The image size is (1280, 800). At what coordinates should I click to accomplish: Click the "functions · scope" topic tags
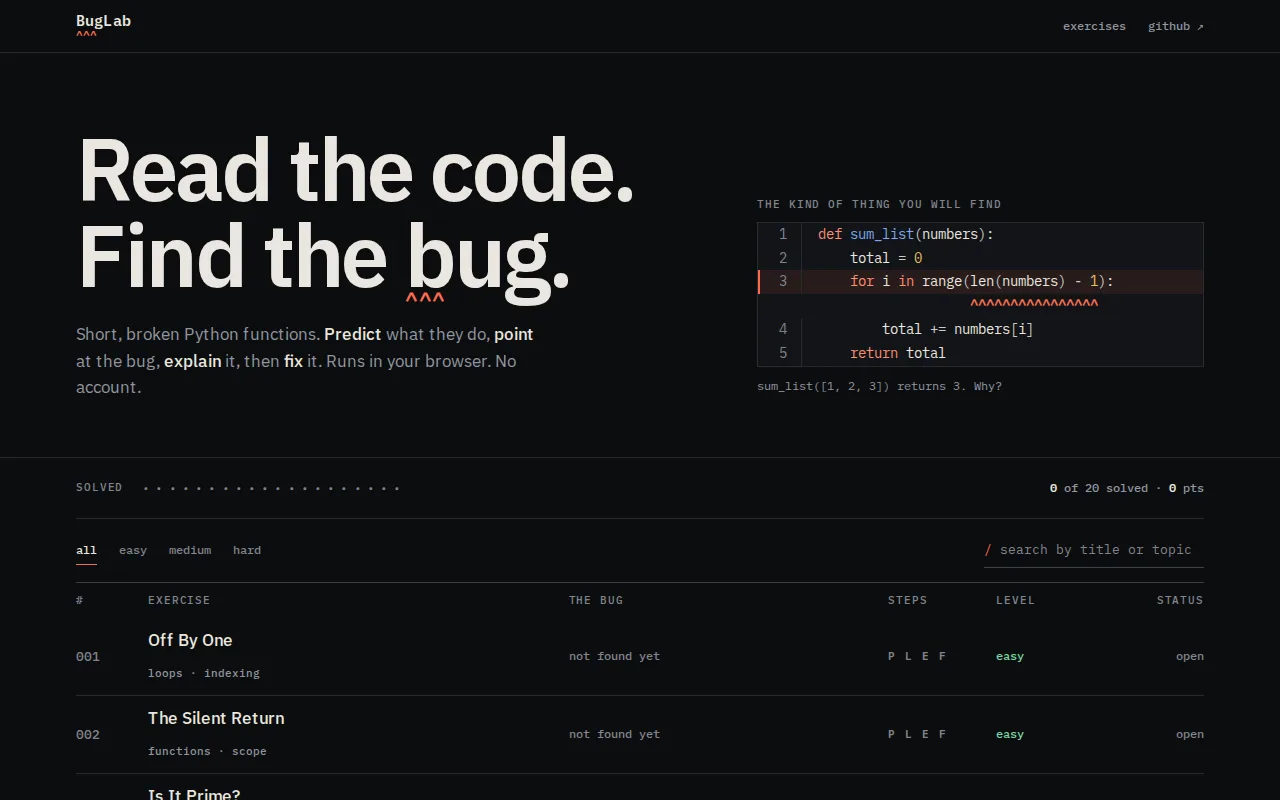coord(207,751)
